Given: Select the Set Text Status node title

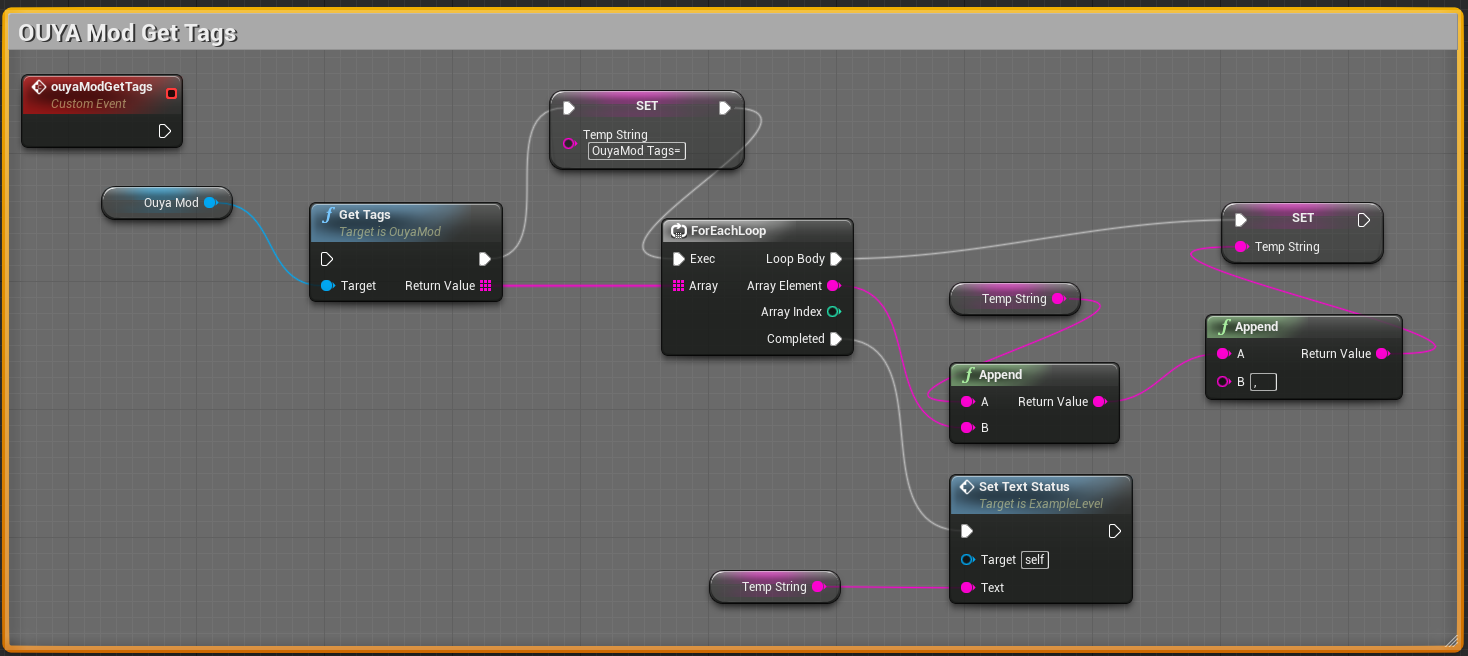Looking at the screenshot, I should [1024, 487].
